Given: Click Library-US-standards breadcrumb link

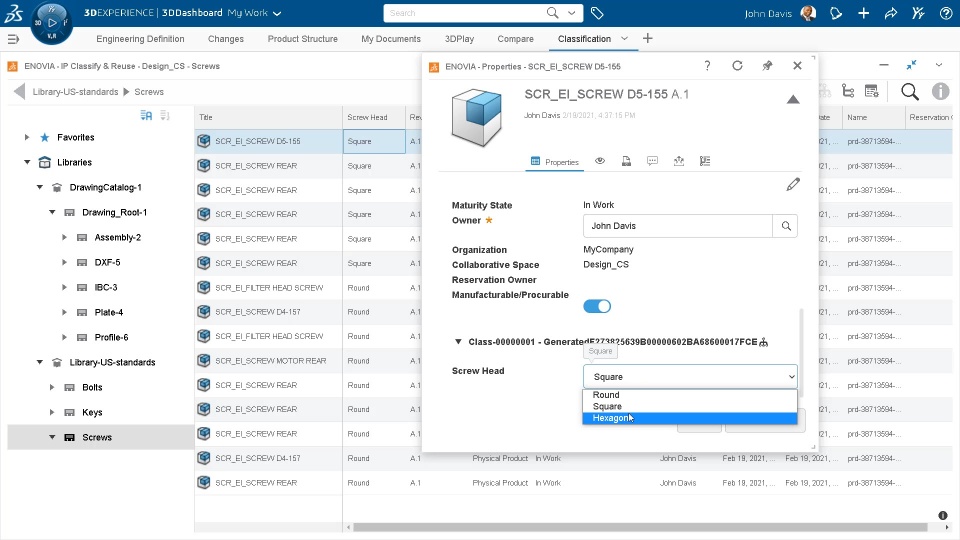Looking at the screenshot, I should pos(76,92).
